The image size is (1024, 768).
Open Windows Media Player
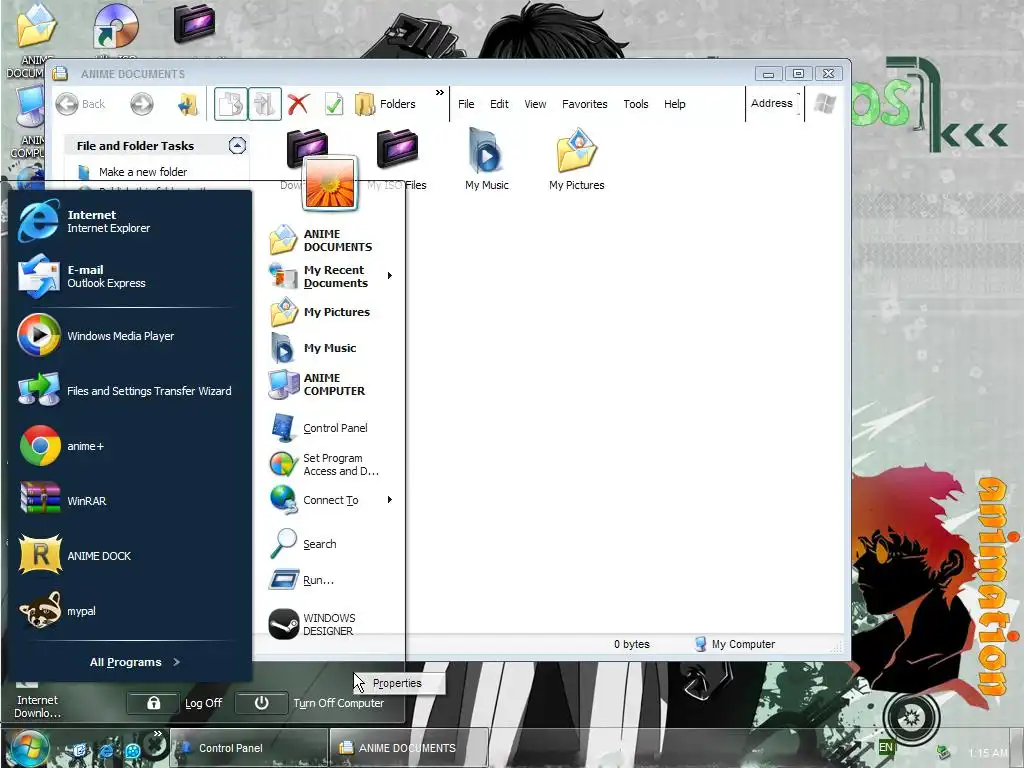(128, 336)
